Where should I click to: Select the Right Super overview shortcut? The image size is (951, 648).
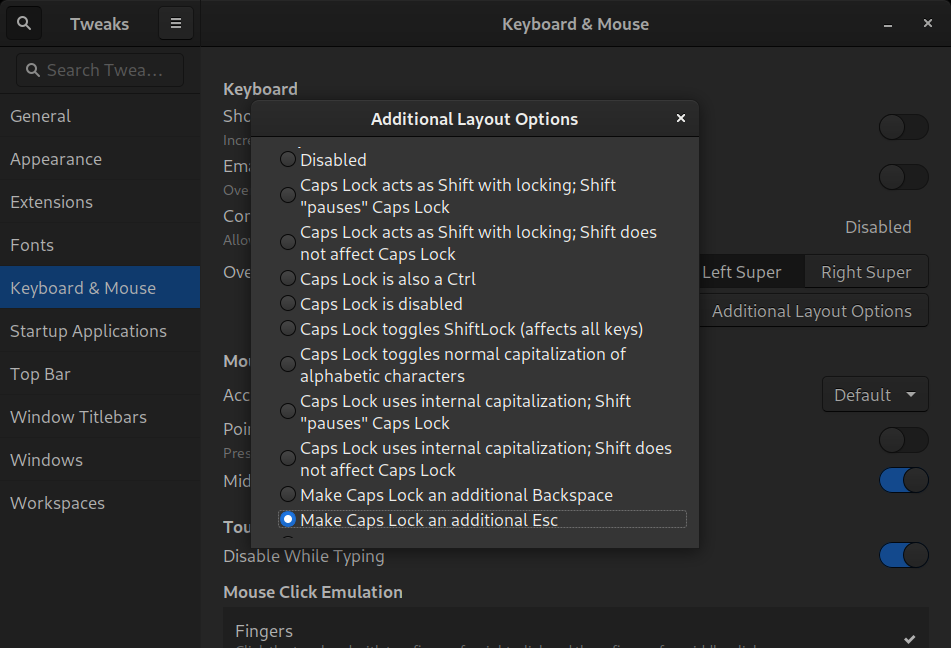click(x=865, y=272)
